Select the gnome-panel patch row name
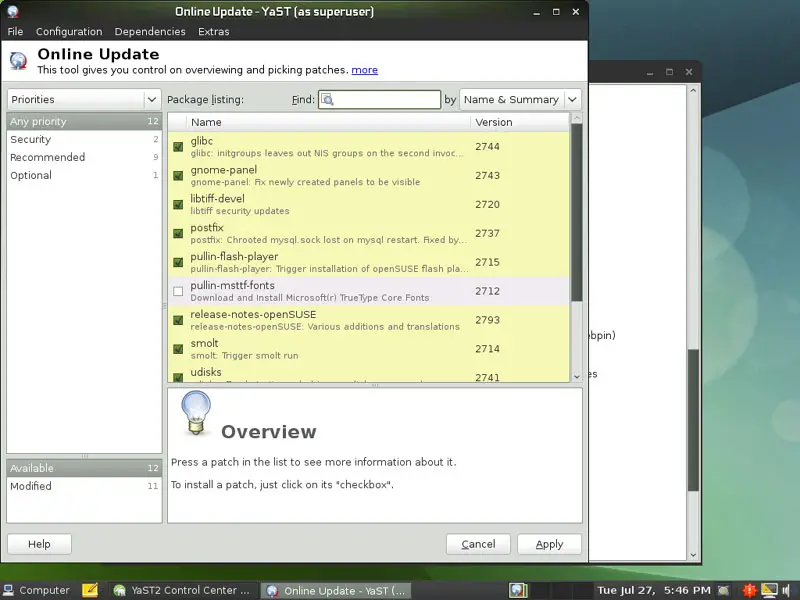The image size is (800, 600). [x=223, y=170]
